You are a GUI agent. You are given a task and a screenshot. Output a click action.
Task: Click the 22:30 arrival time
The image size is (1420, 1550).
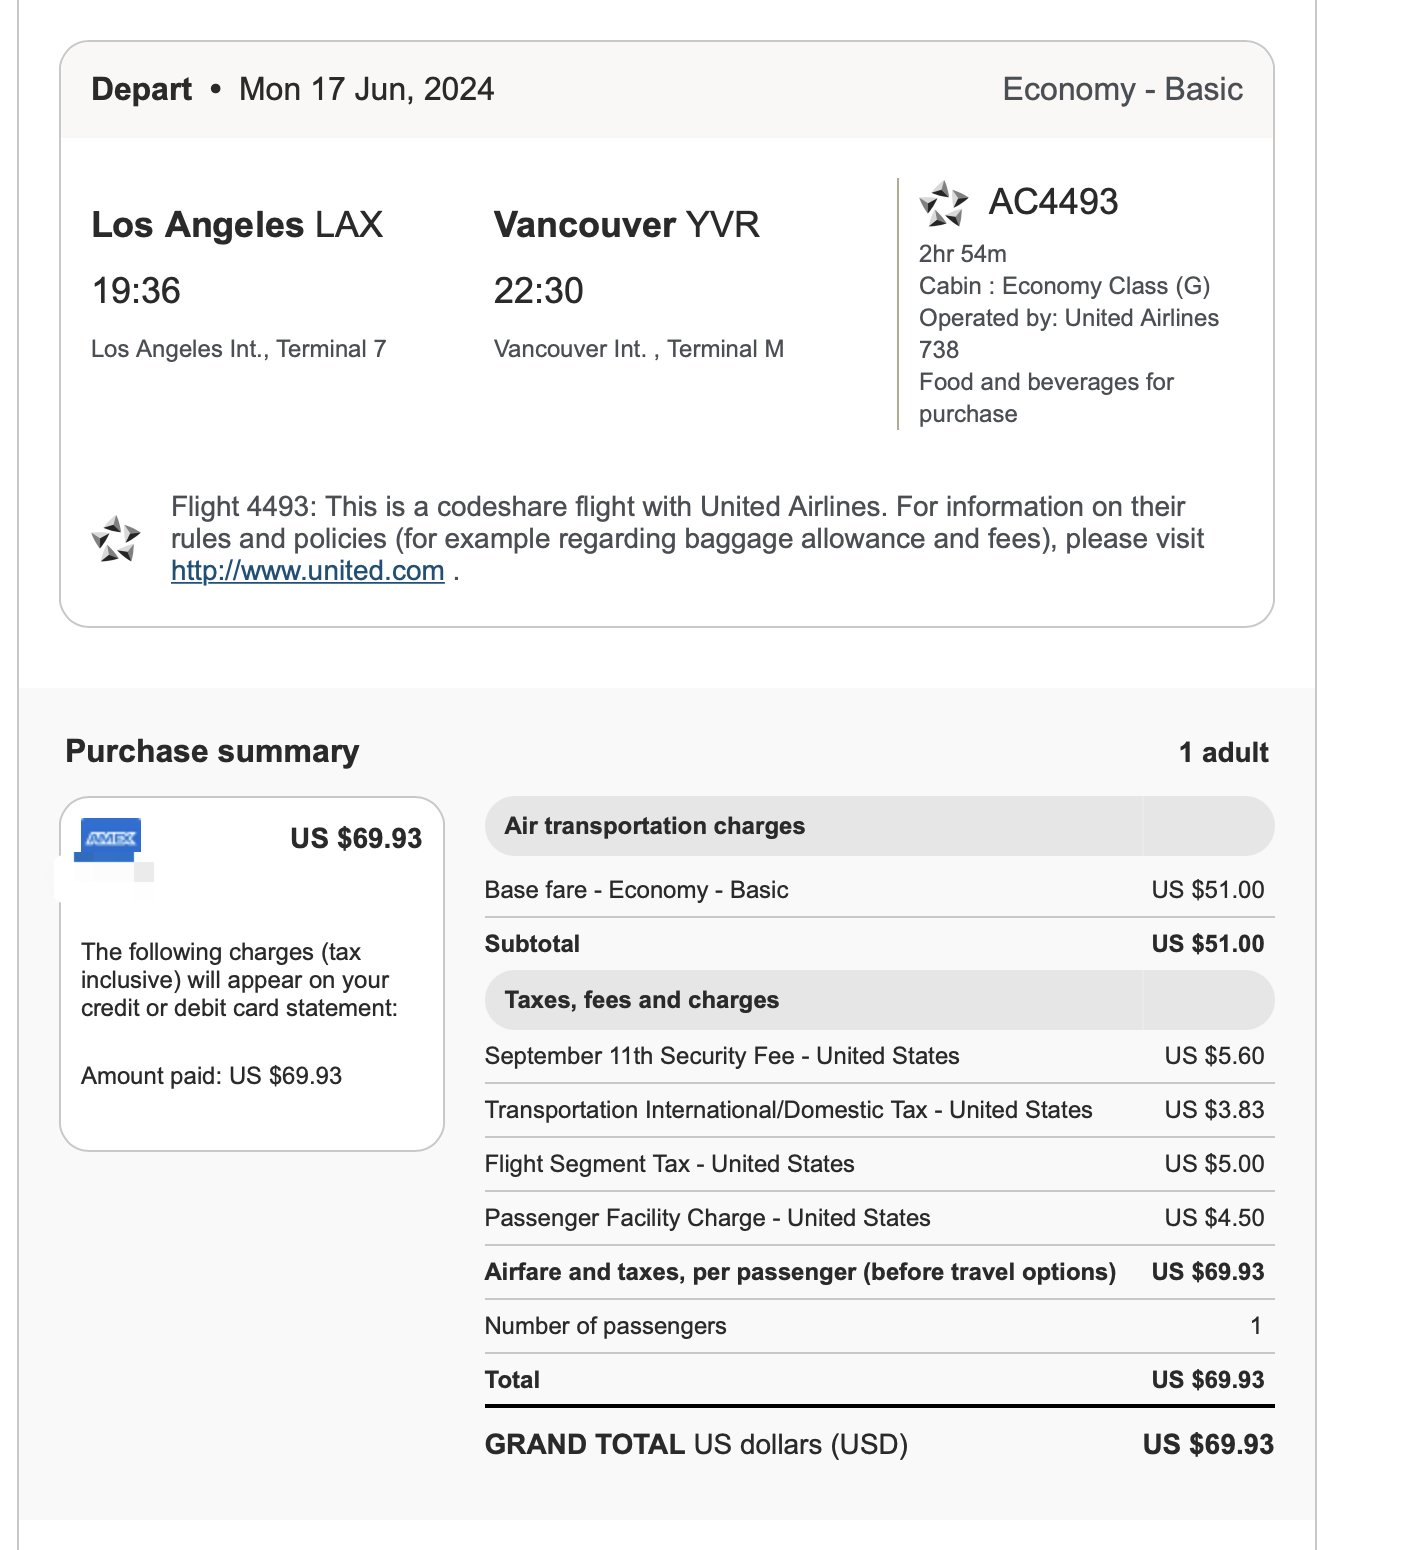coord(538,291)
